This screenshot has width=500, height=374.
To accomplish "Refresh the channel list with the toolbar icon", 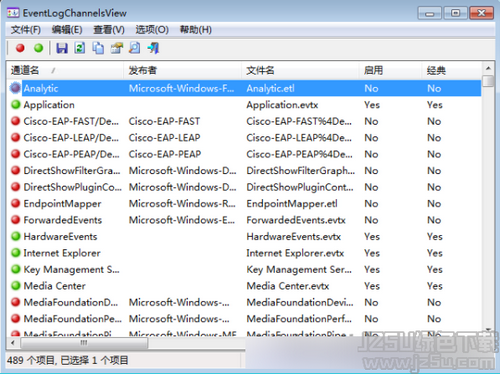I will click(80, 48).
